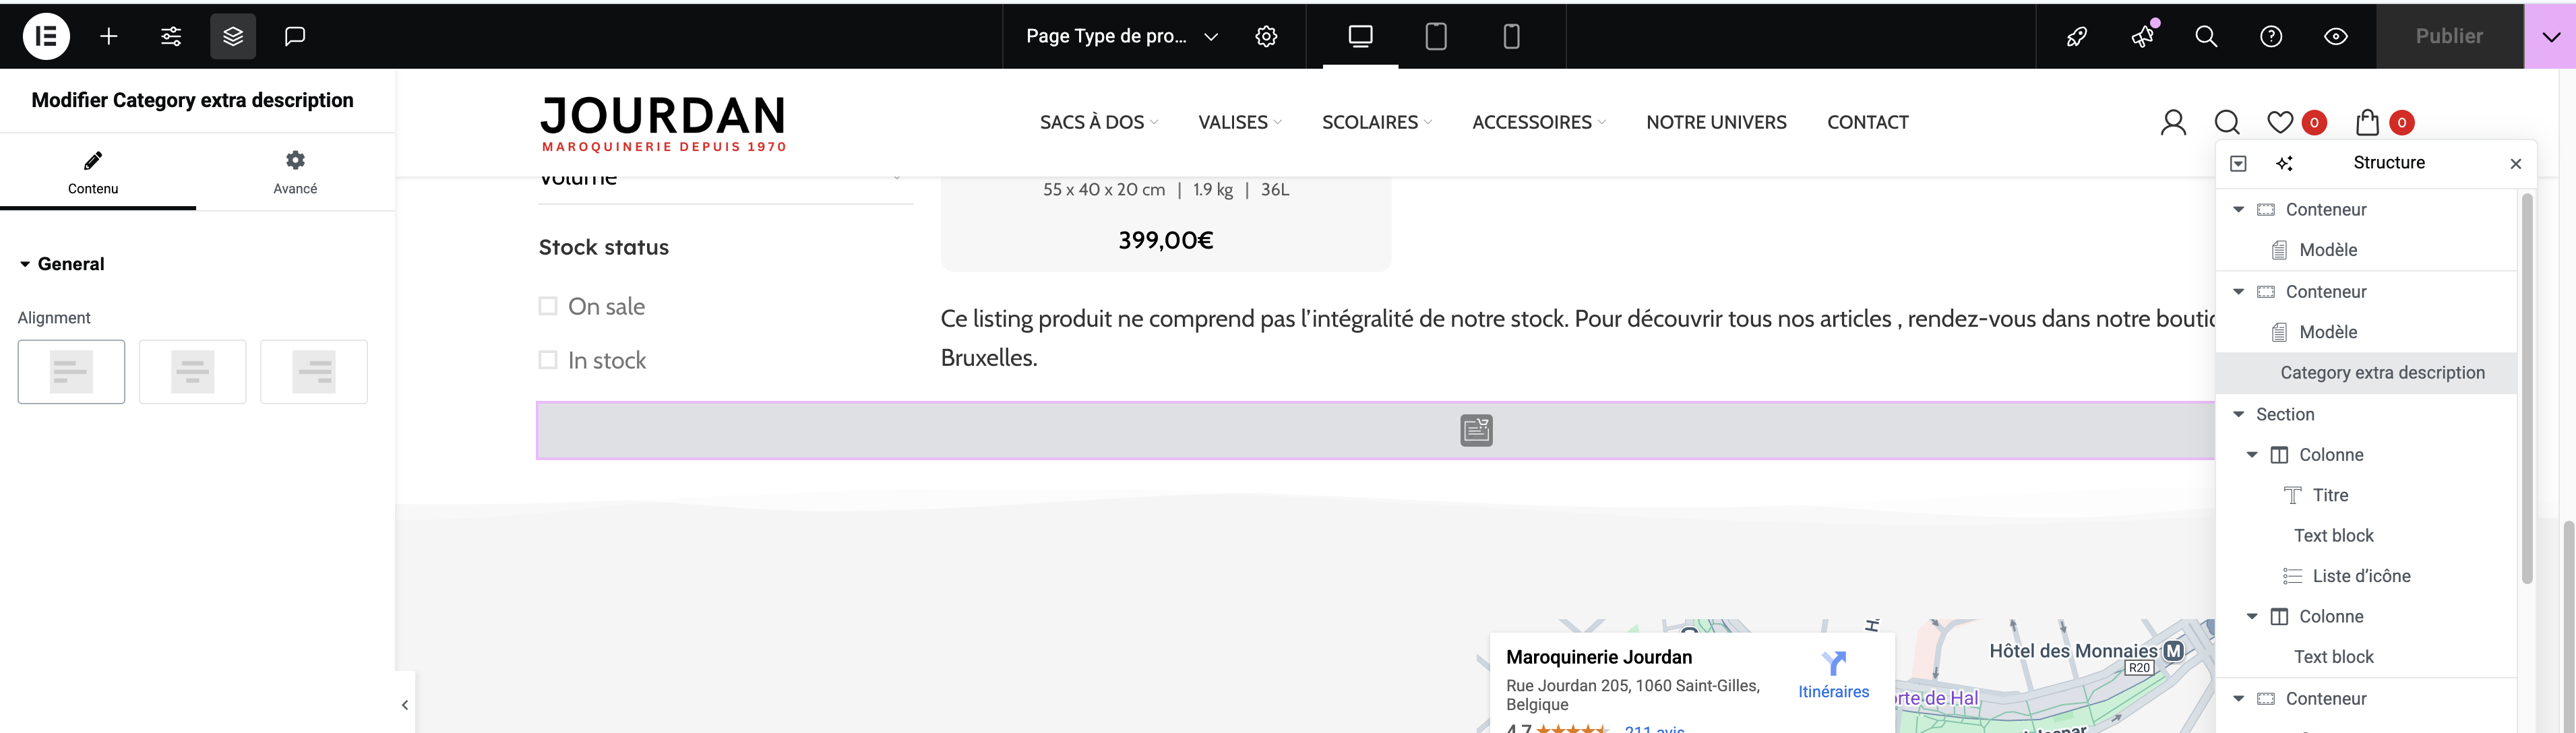Open the notes comment icon

click(x=294, y=37)
